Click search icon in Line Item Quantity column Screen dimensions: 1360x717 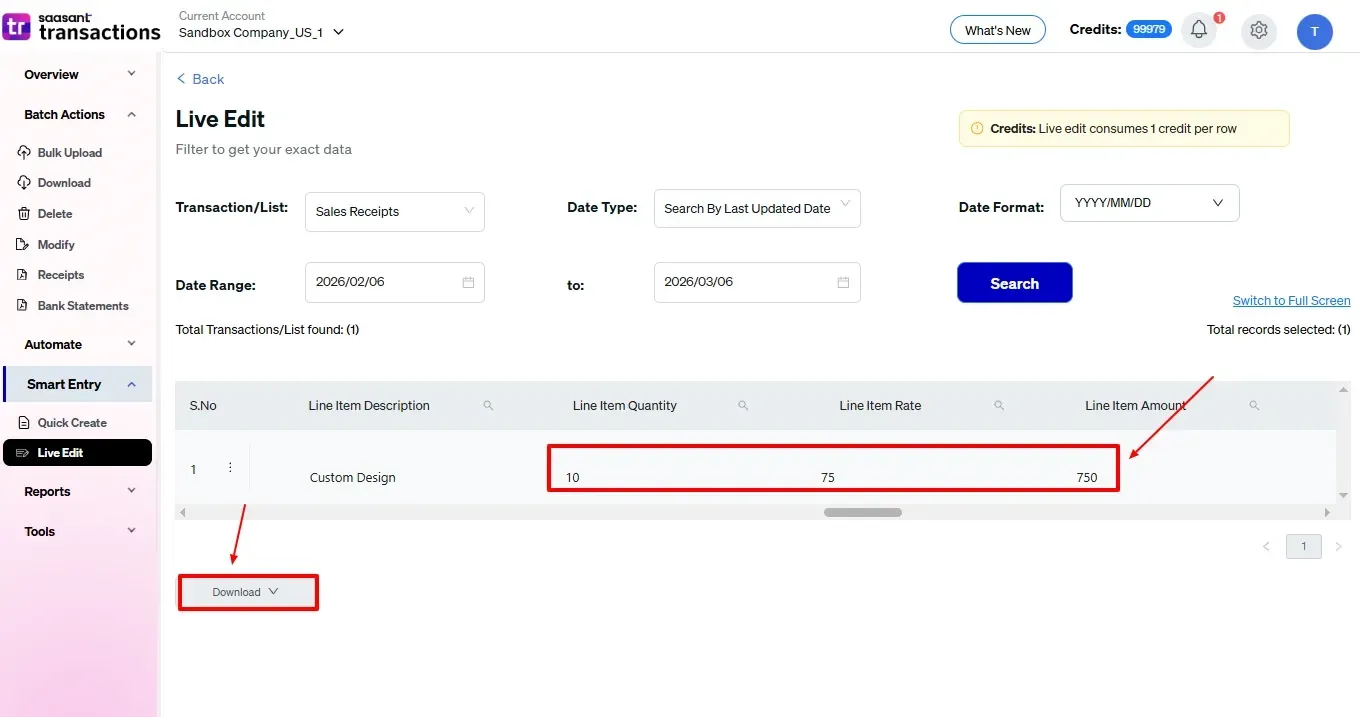click(x=743, y=406)
